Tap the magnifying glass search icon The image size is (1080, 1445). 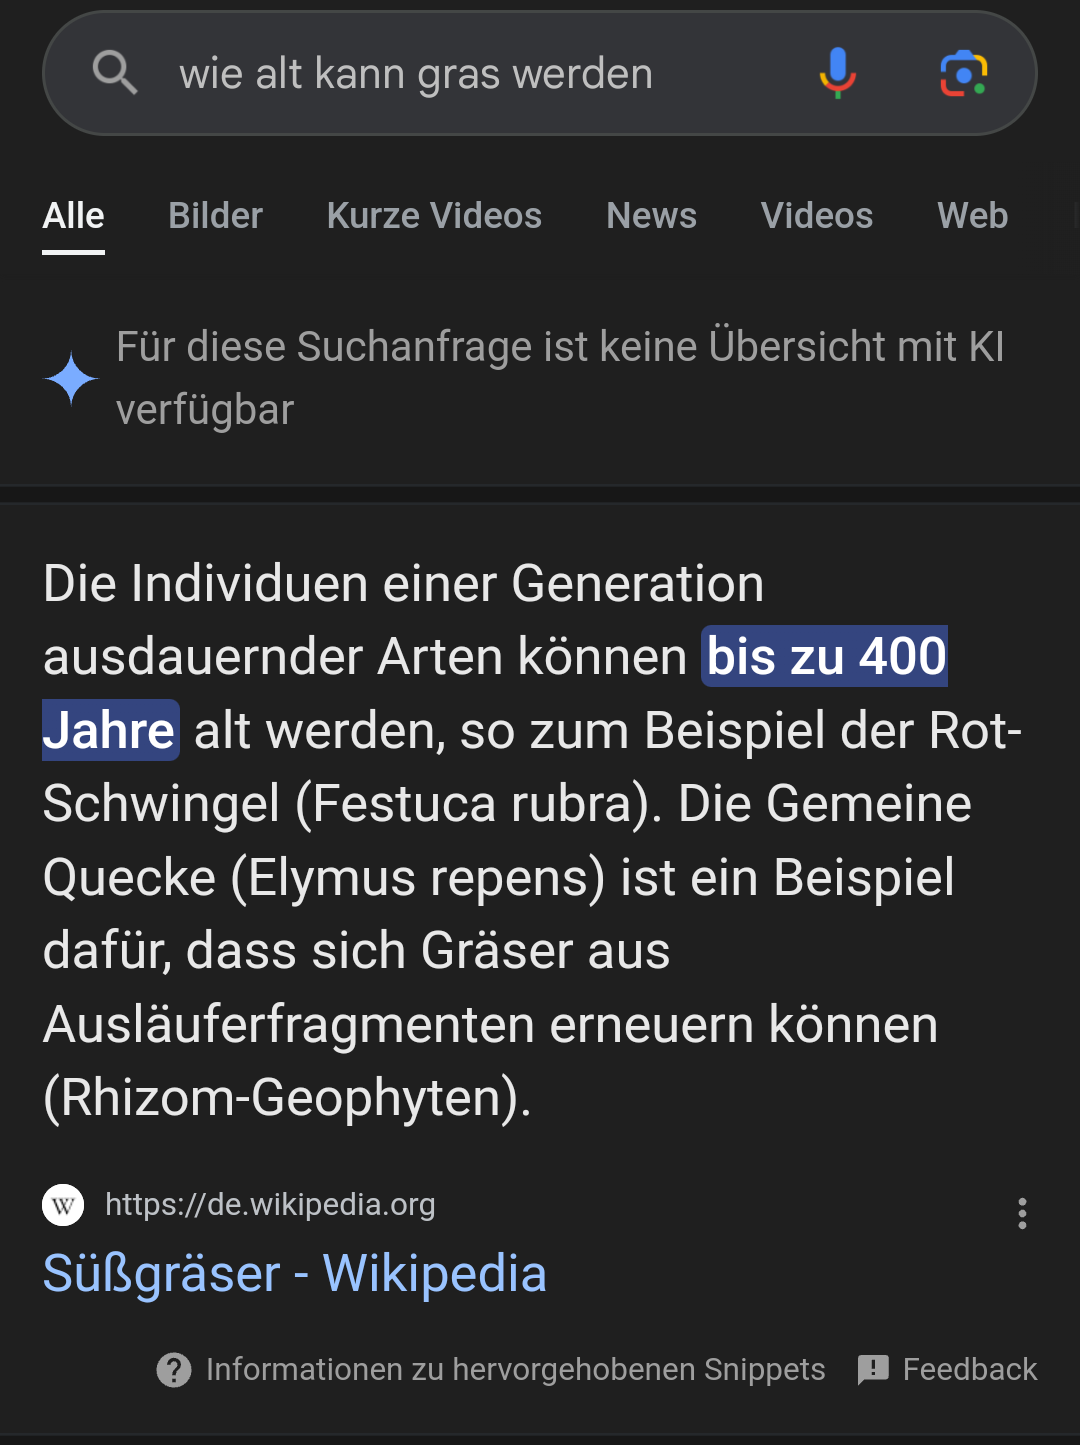point(115,73)
